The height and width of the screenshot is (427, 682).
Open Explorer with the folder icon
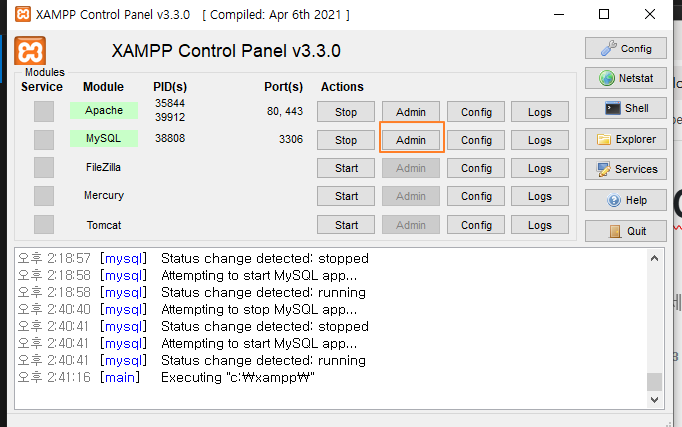[625, 139]
